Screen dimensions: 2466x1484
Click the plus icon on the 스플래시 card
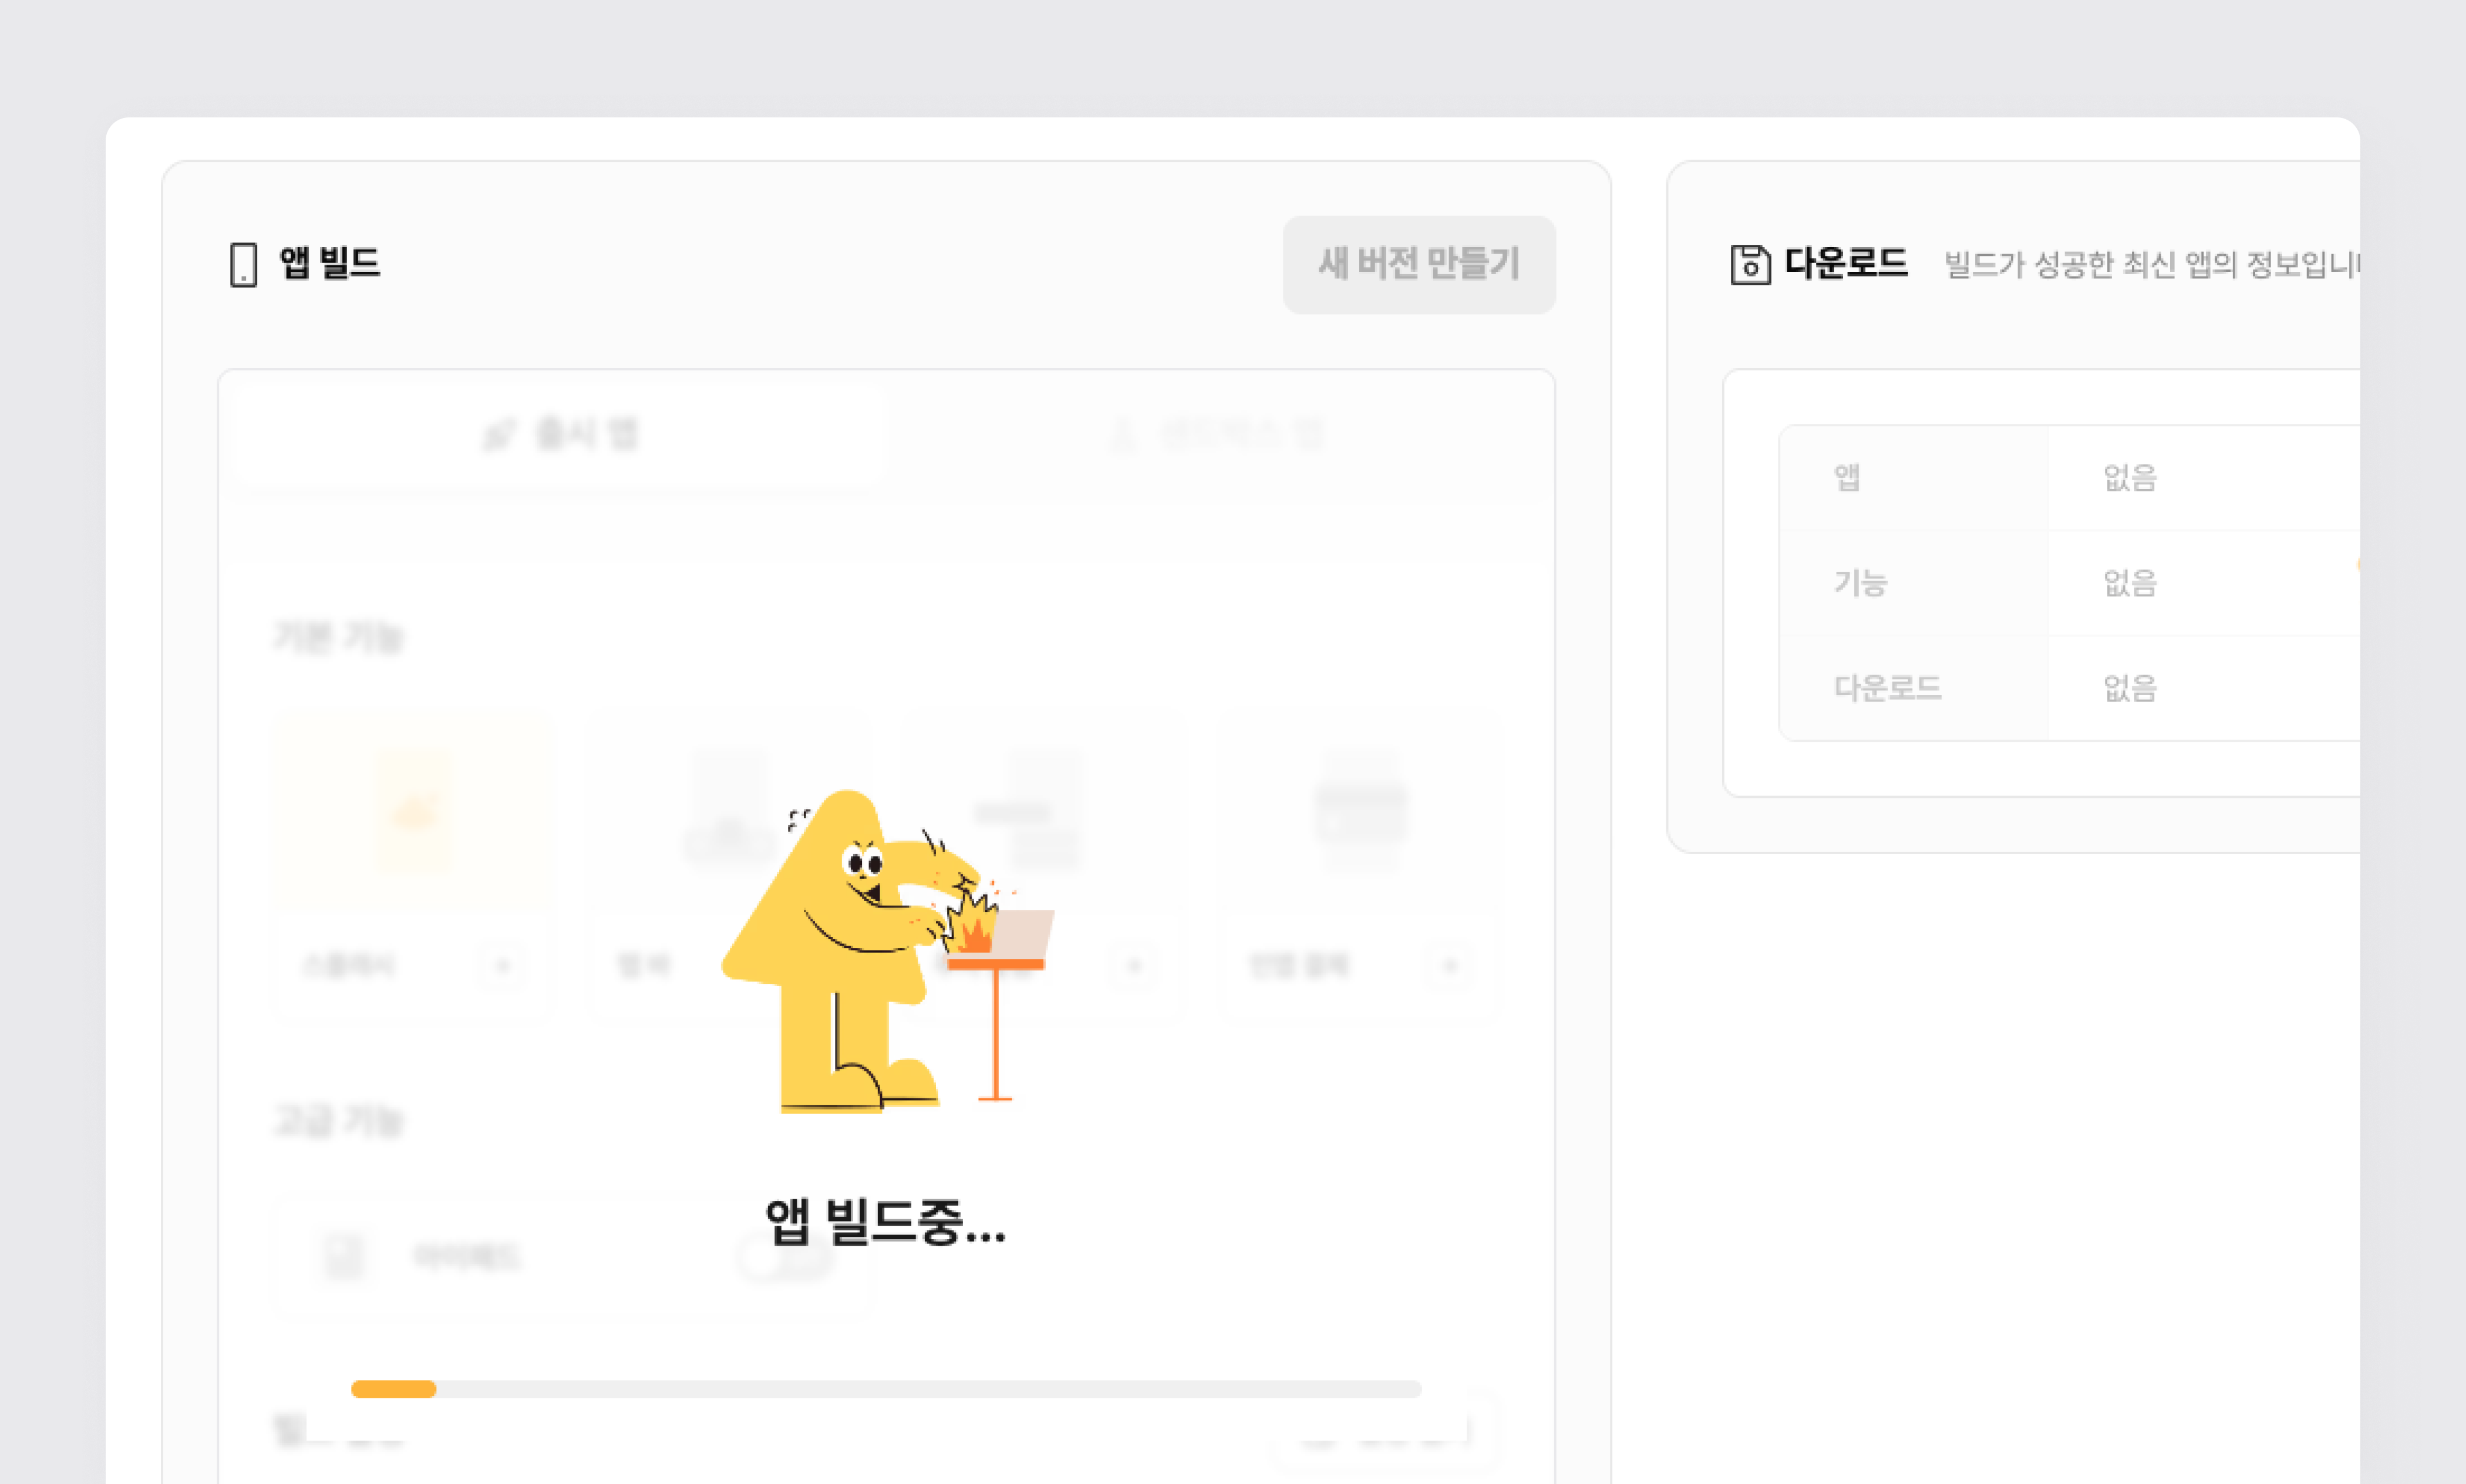pos(503,966)
